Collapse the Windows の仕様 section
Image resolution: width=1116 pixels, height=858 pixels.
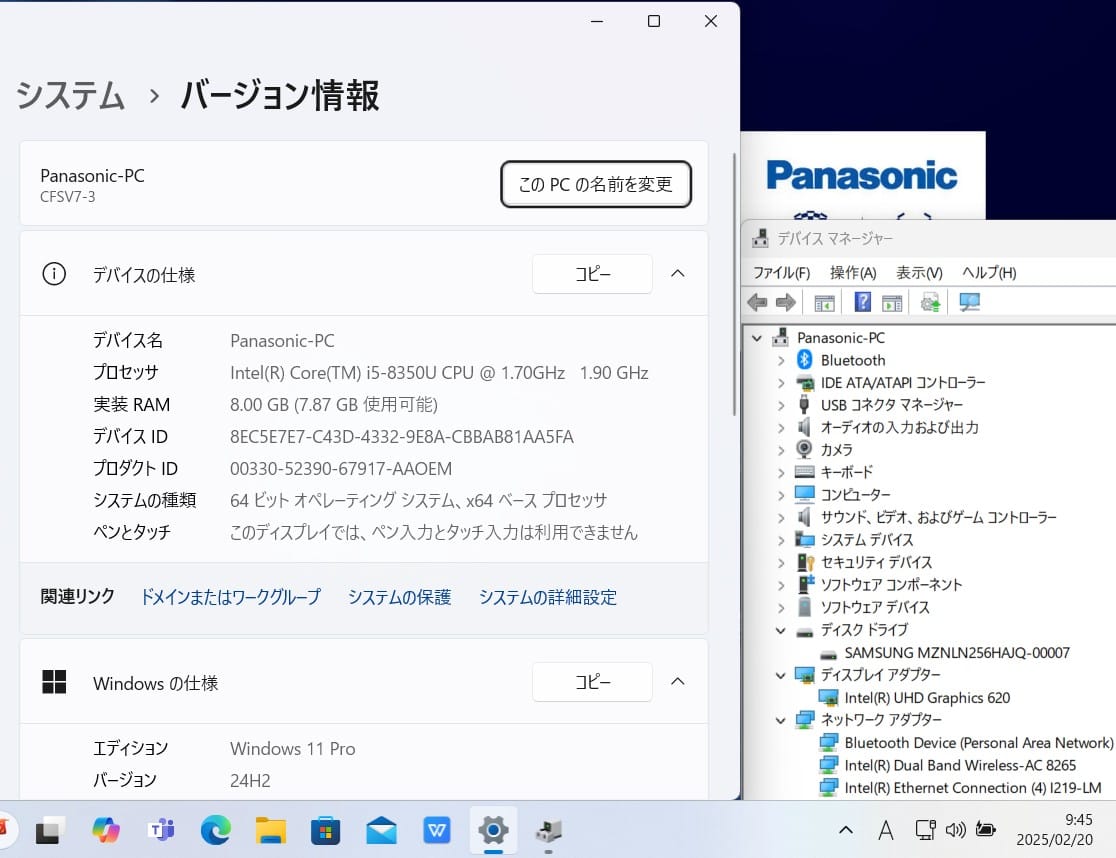[677, 682]
